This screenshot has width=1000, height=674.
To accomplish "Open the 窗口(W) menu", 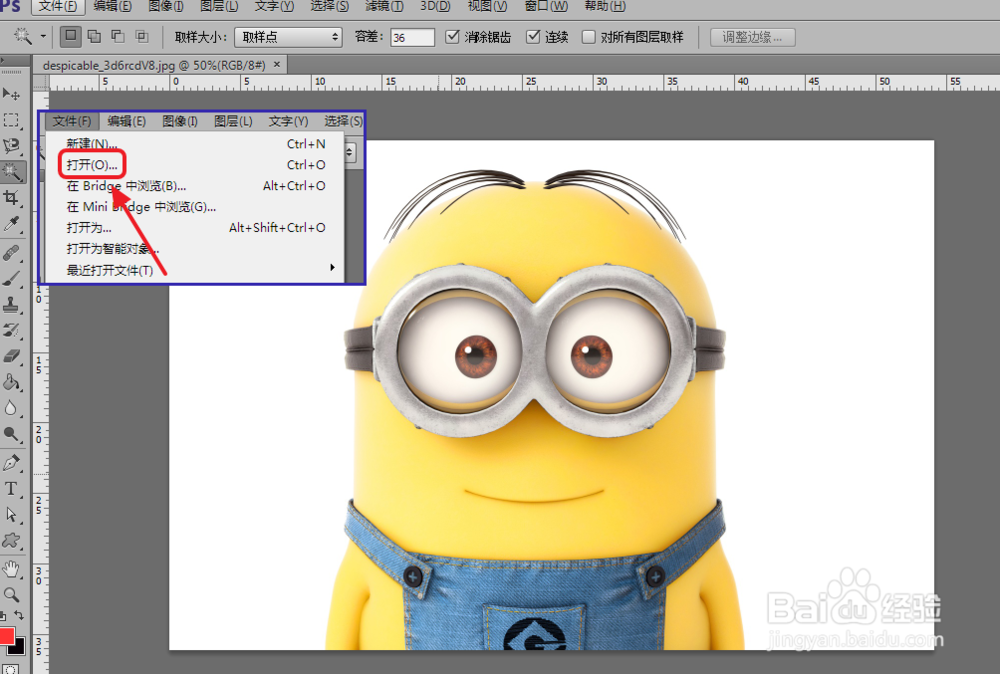I will [546, 6].
